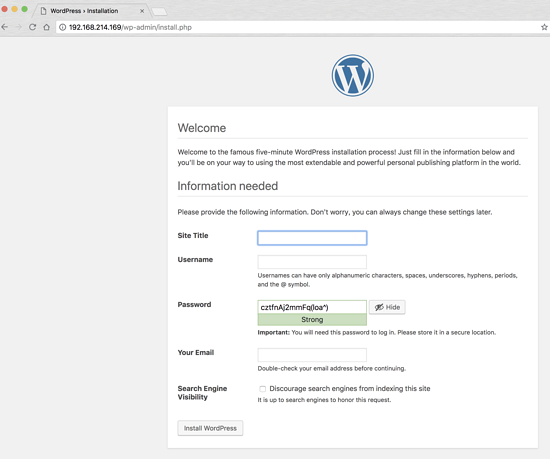
Task: Click the Install WordPress button
Action: (x=210, y=428)
